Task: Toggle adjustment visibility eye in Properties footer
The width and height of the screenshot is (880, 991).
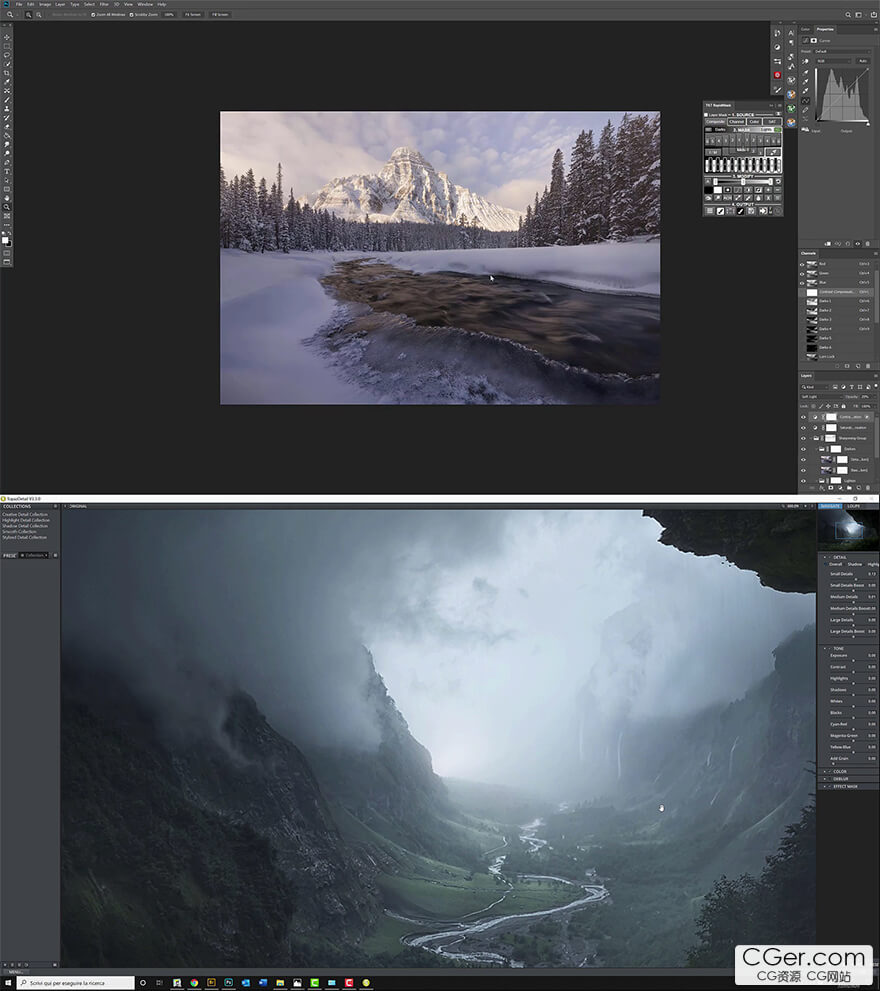Action: click(x=858, y=244)
